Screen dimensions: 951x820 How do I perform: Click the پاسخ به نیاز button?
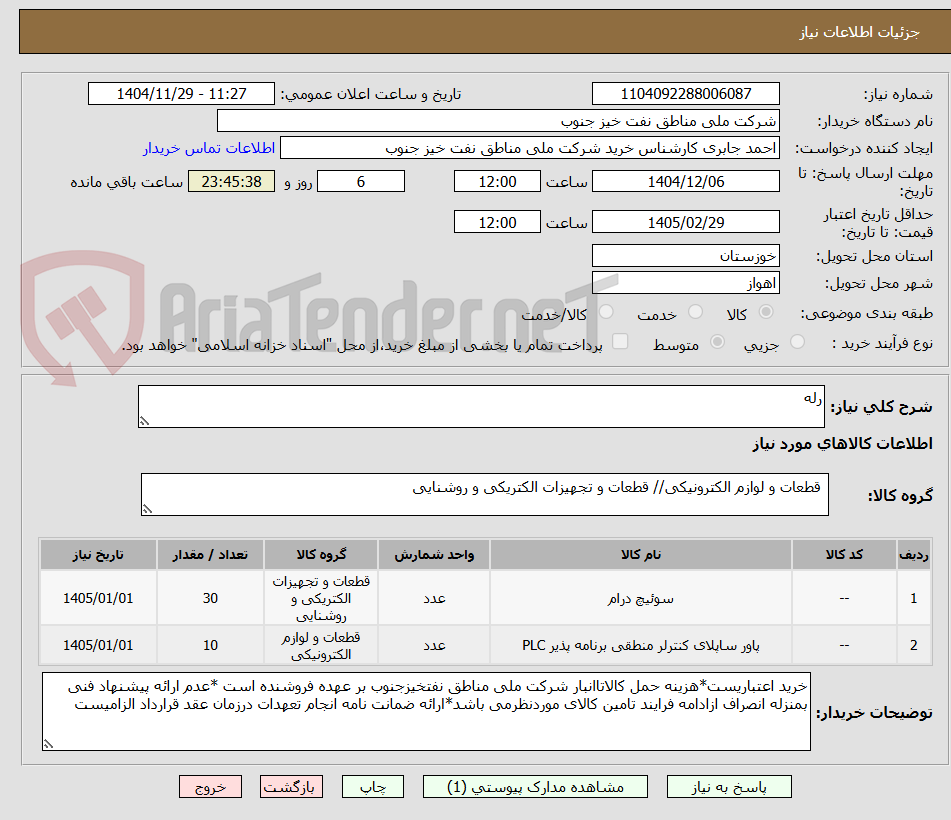[x=729, y=787]
